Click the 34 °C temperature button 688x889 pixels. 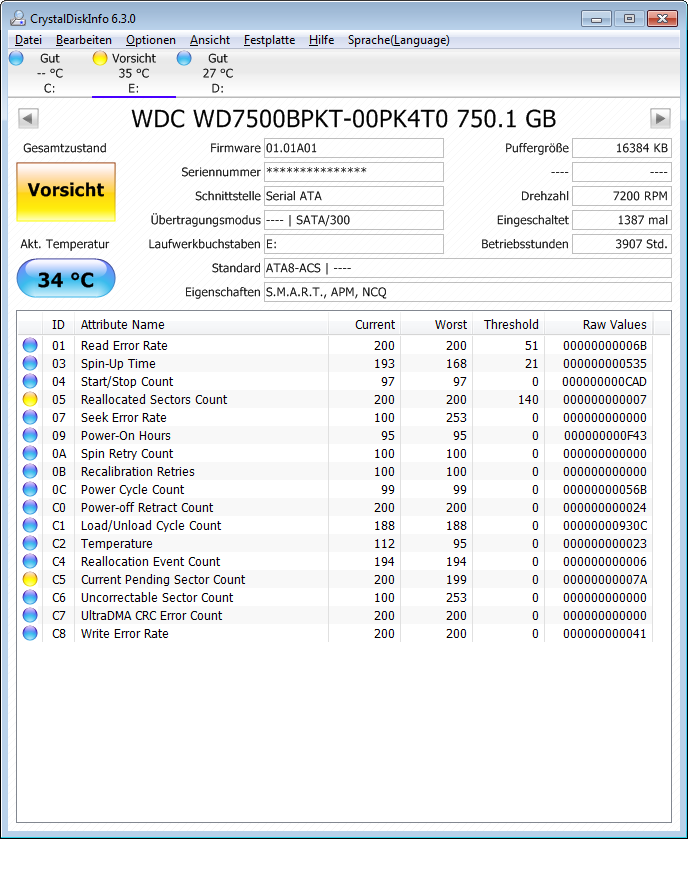point(66,278)
